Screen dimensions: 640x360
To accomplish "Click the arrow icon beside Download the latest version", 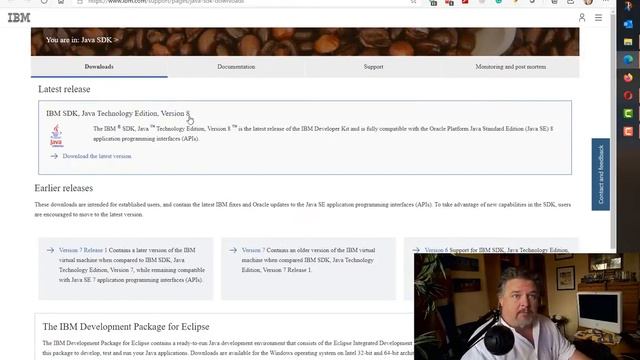I will [54, 156].
